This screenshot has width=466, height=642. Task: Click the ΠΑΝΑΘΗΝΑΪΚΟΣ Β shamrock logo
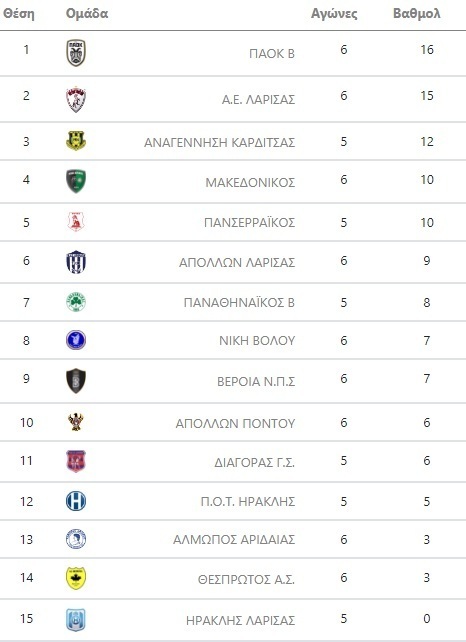[76, 302]
